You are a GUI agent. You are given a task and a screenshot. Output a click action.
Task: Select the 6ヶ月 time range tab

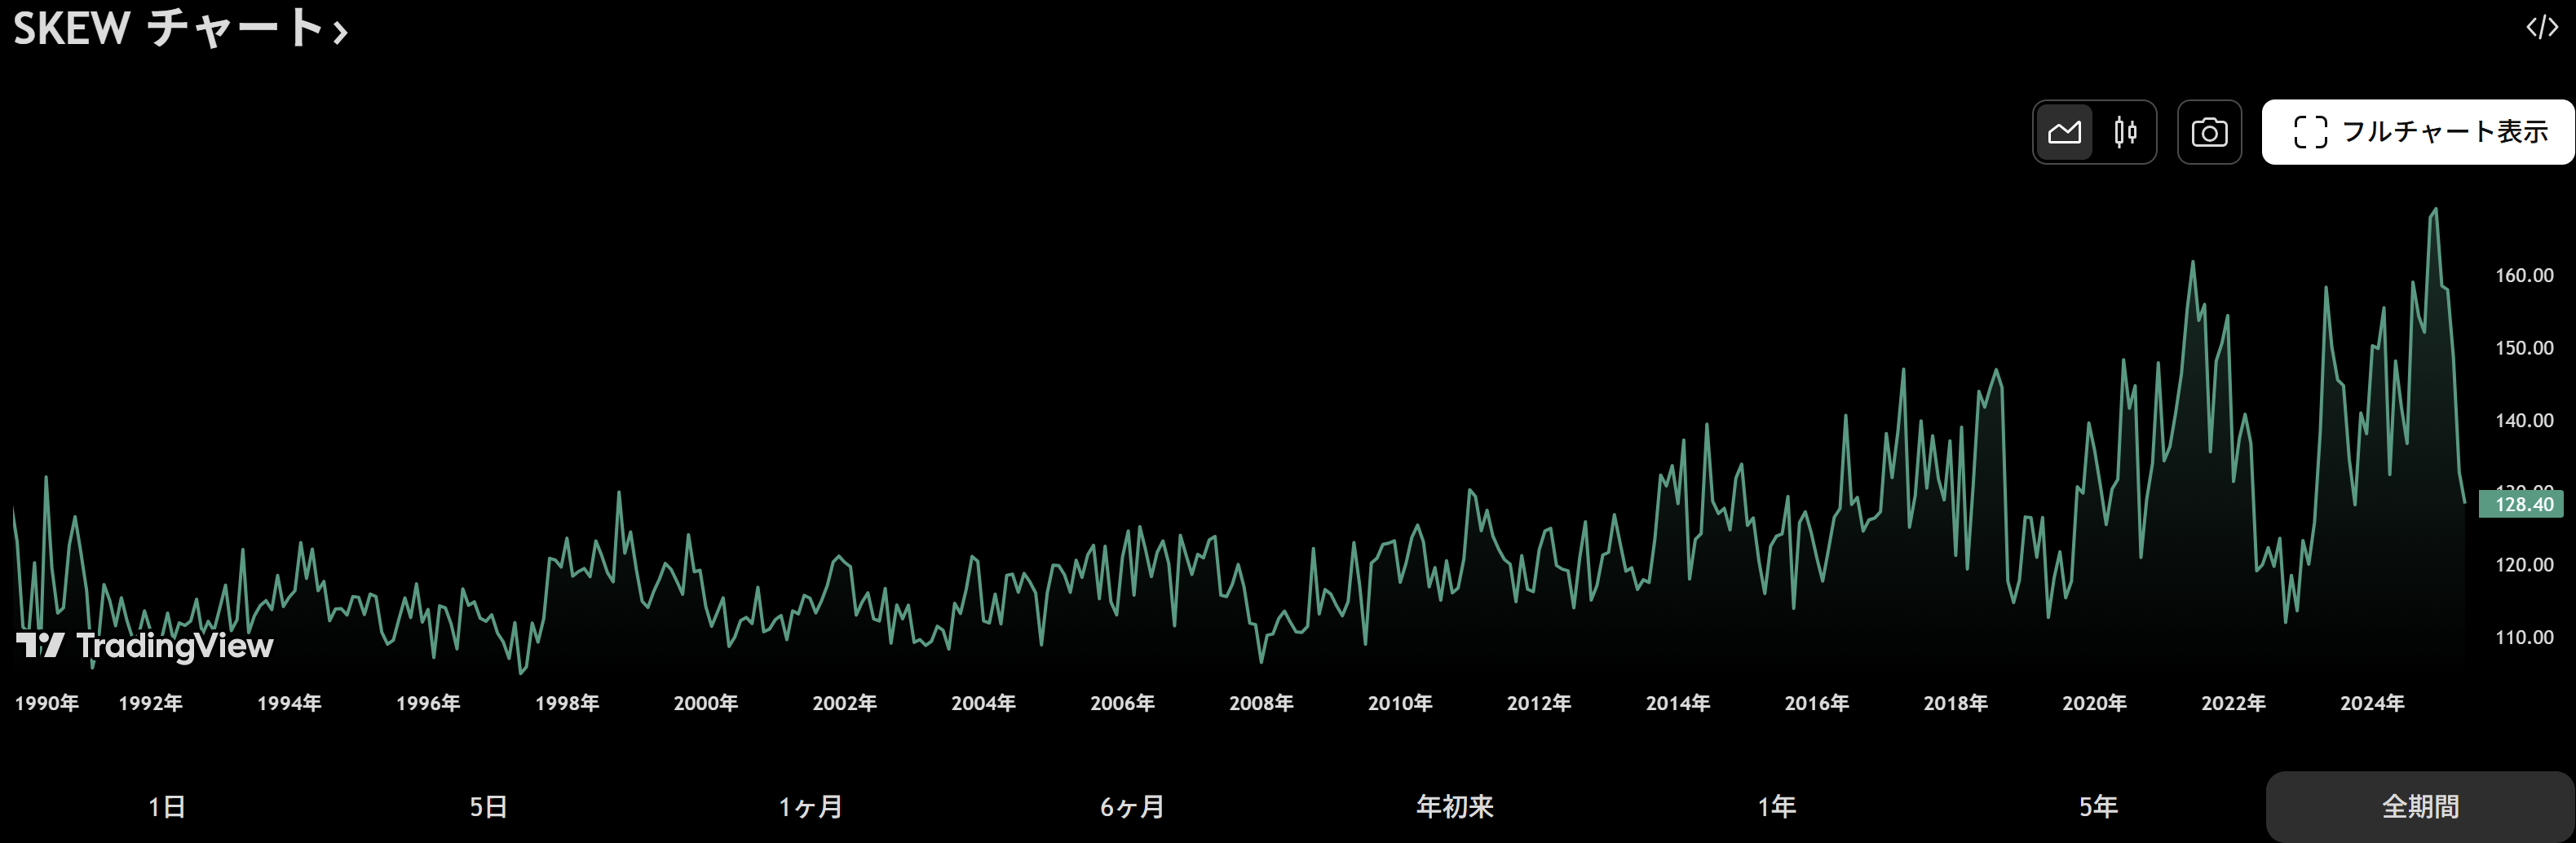(1133, 806)
